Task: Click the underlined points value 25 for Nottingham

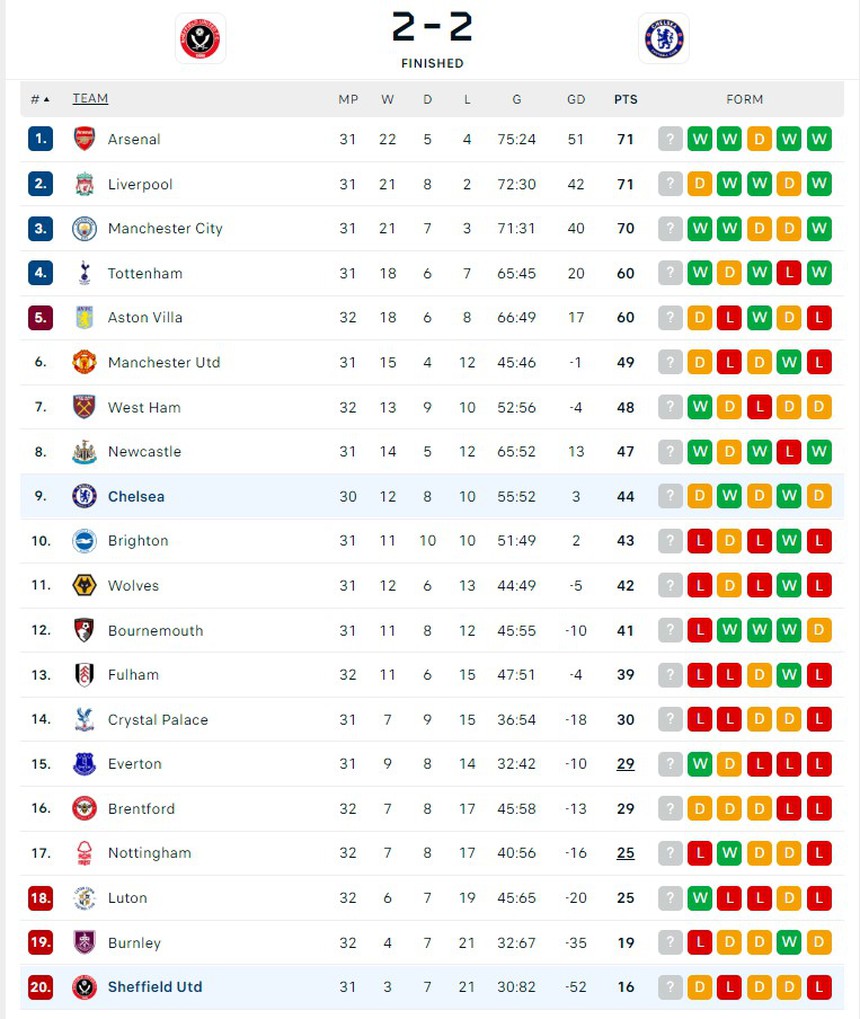Action: point(625,853)
